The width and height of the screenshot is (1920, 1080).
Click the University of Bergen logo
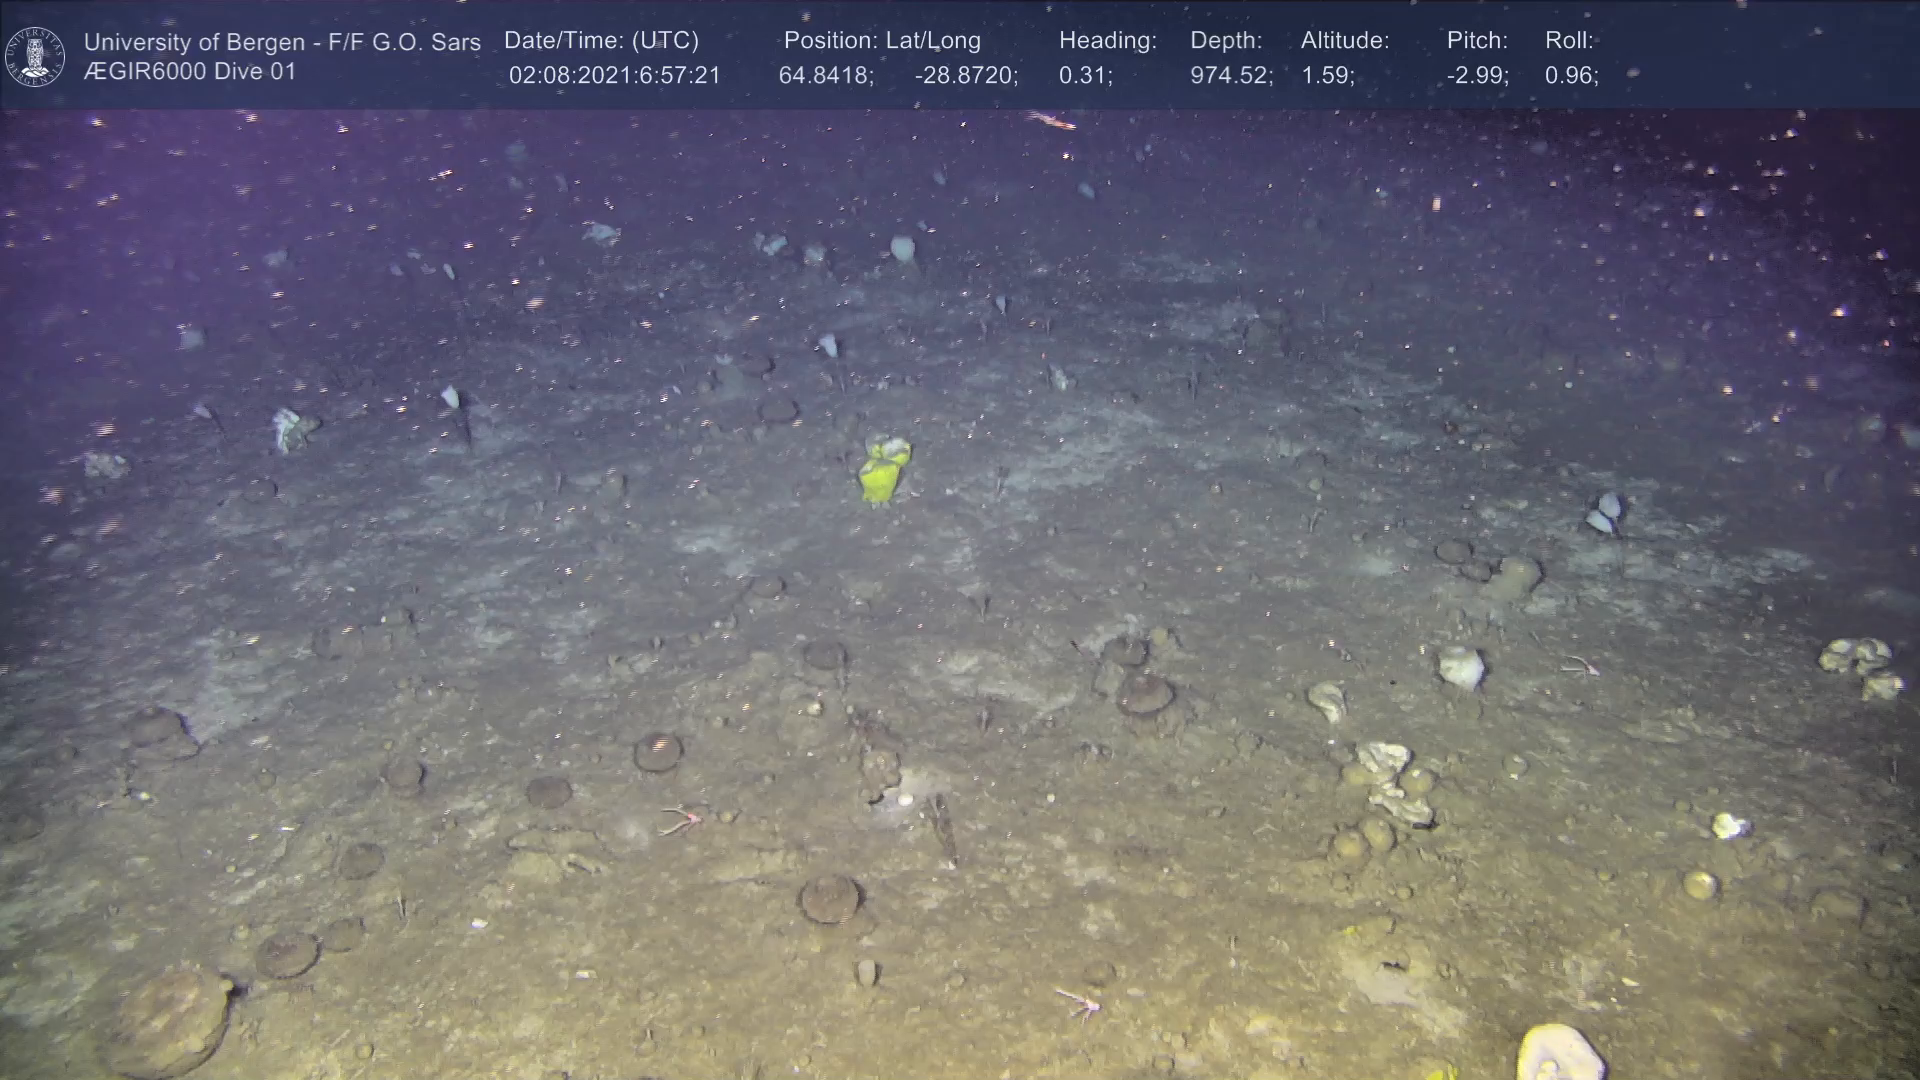pos(34,56)
